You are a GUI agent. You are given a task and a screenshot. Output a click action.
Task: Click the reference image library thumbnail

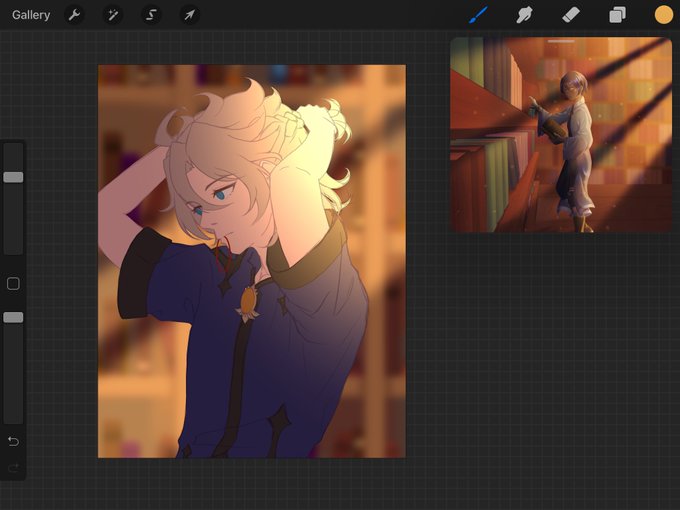(x=561, y=137)
